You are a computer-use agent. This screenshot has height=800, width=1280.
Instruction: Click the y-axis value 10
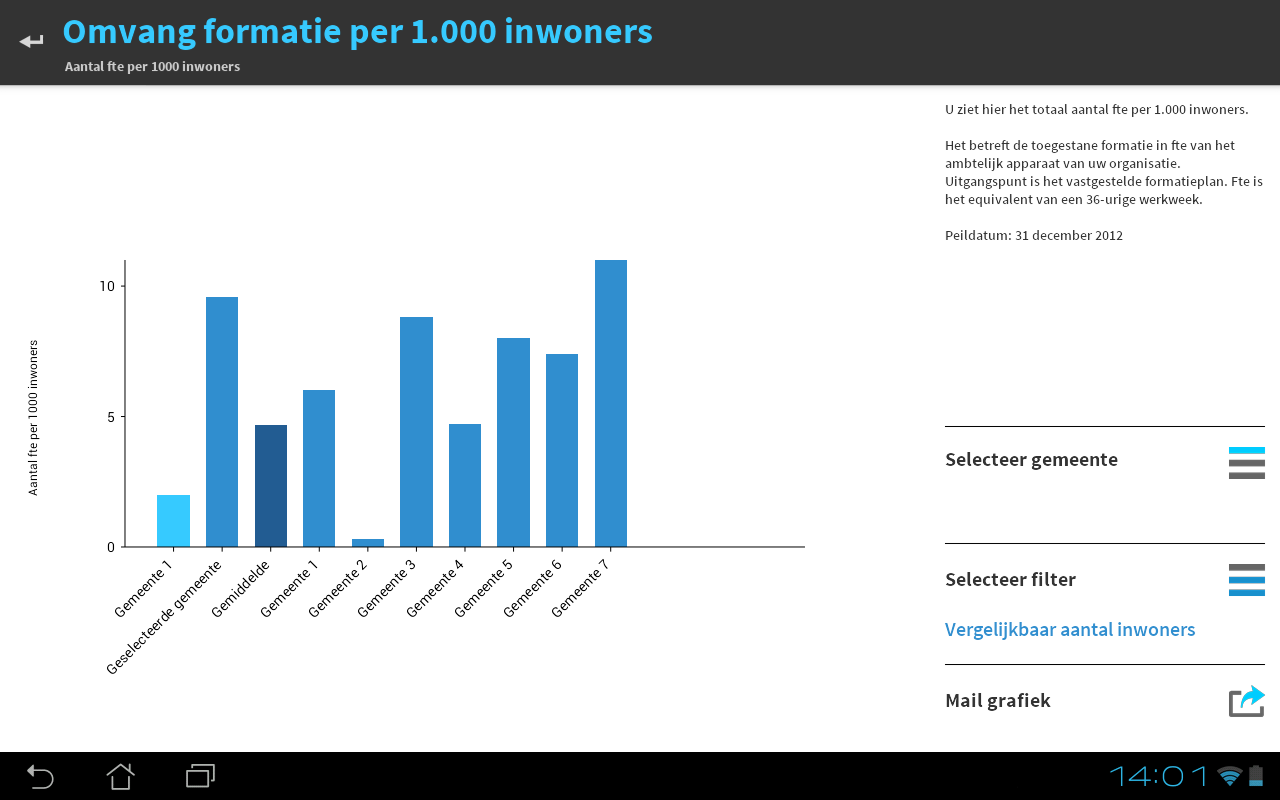coord(107,286)
